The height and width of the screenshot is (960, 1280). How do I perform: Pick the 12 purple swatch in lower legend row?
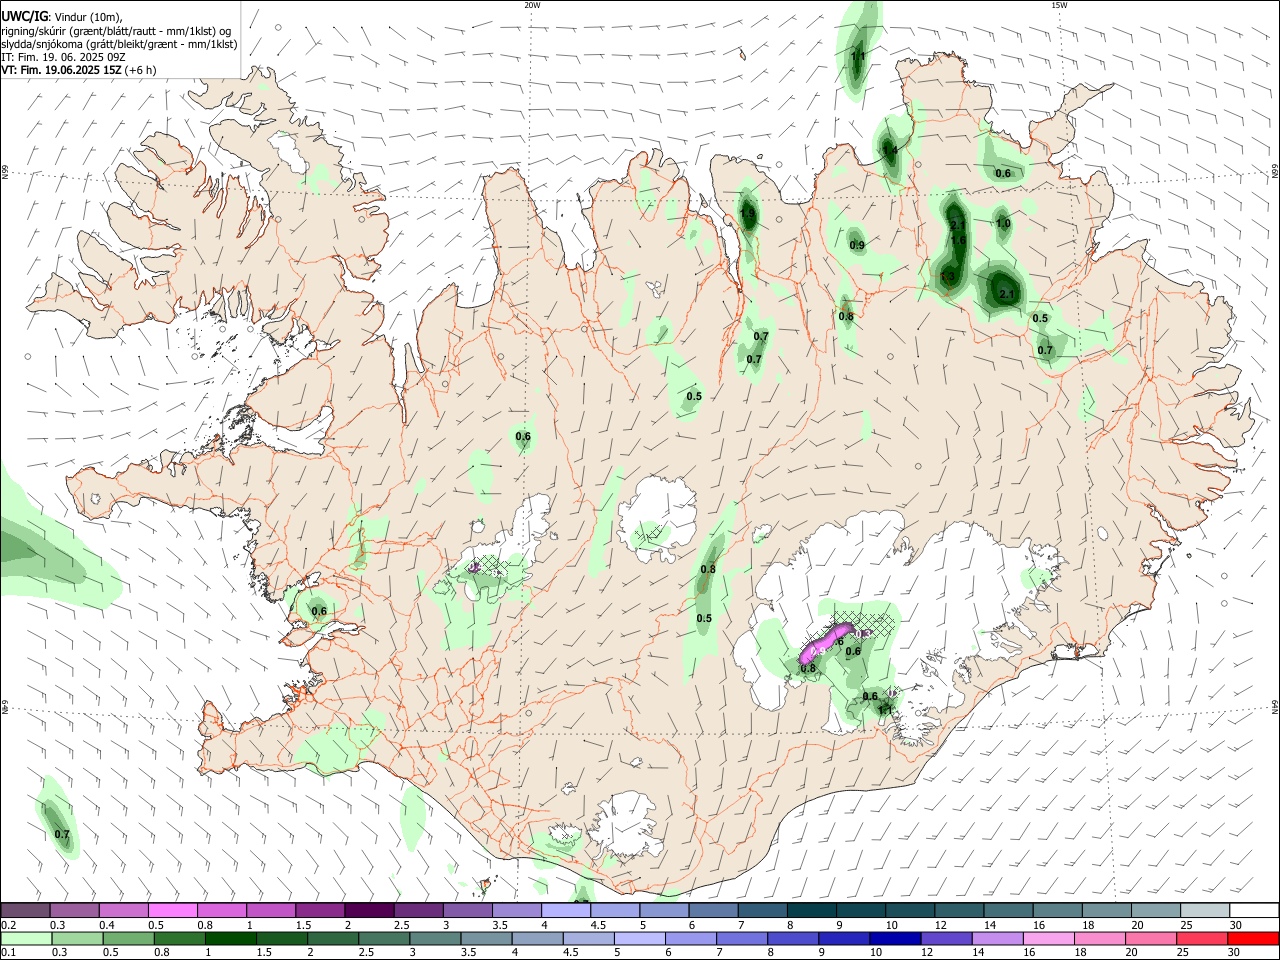tap(944, 938)
